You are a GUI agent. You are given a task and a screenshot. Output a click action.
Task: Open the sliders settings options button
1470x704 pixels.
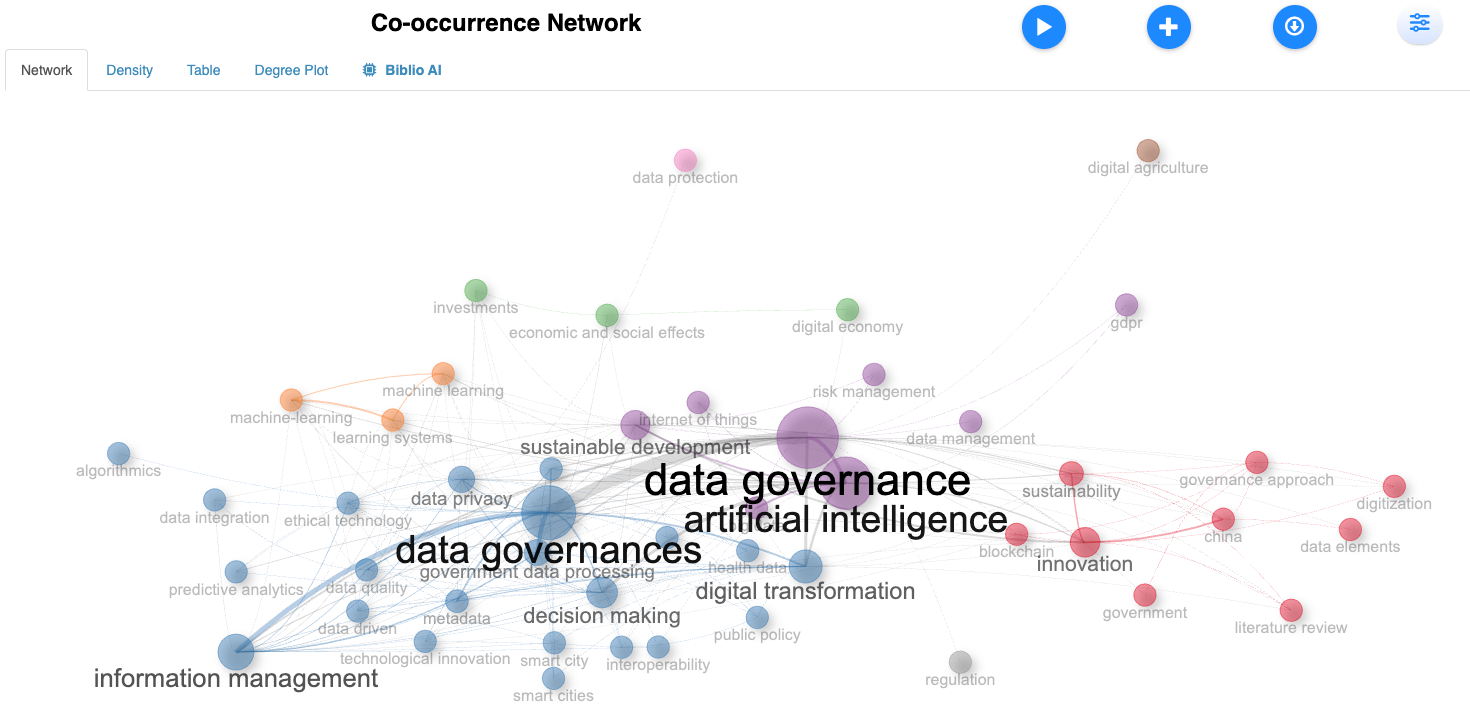[1419, 25]
